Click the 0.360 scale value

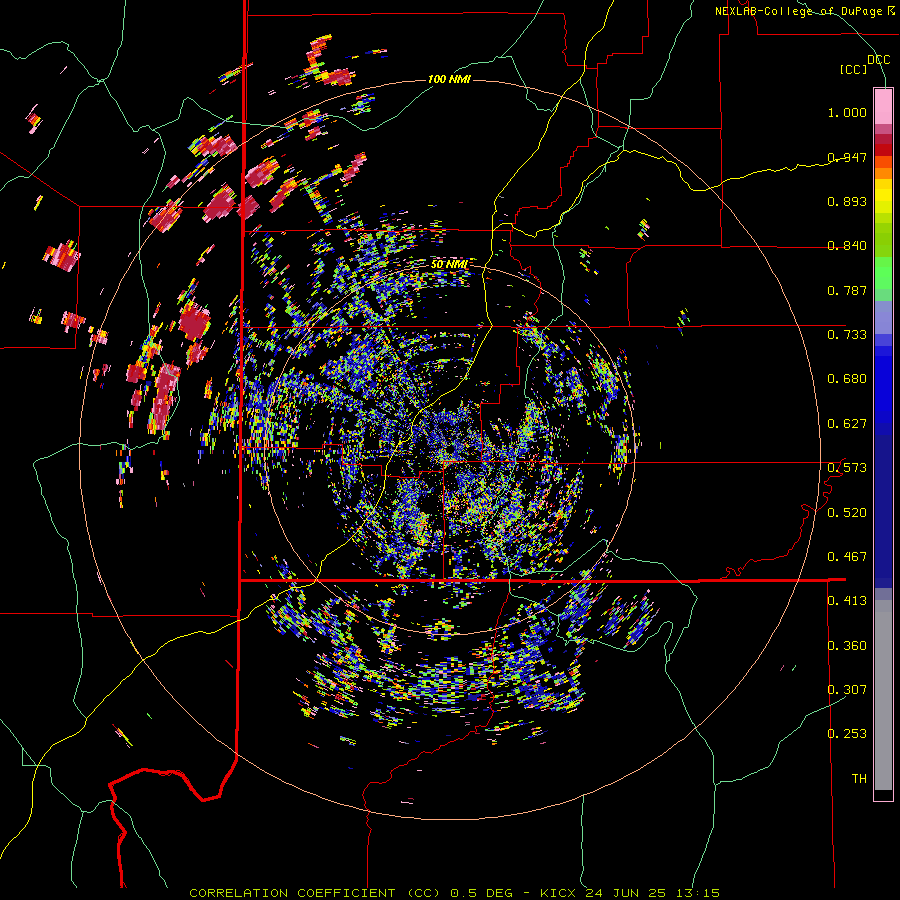pyautogui.click(x=847, y=646)
